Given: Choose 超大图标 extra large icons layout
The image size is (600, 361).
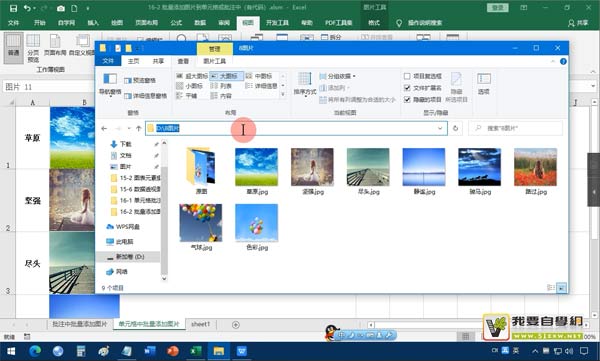Looking at the screenshot, I should tap(192, 76).
